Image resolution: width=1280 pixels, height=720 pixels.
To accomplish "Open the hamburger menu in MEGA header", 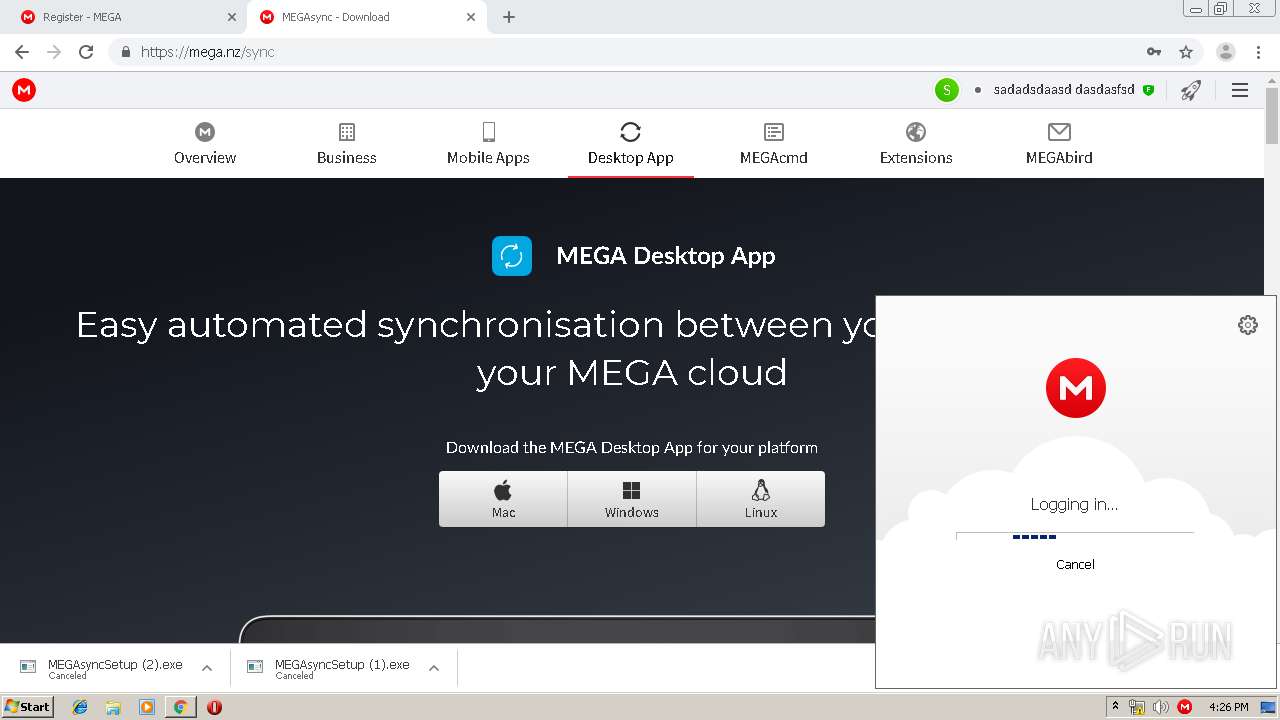I will click(1240, 90).
